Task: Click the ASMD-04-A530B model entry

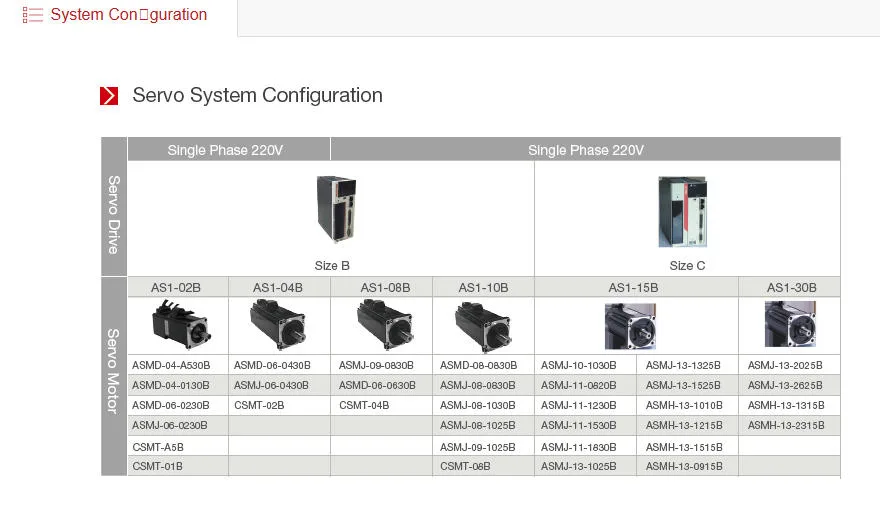Action: coord(171,365)
